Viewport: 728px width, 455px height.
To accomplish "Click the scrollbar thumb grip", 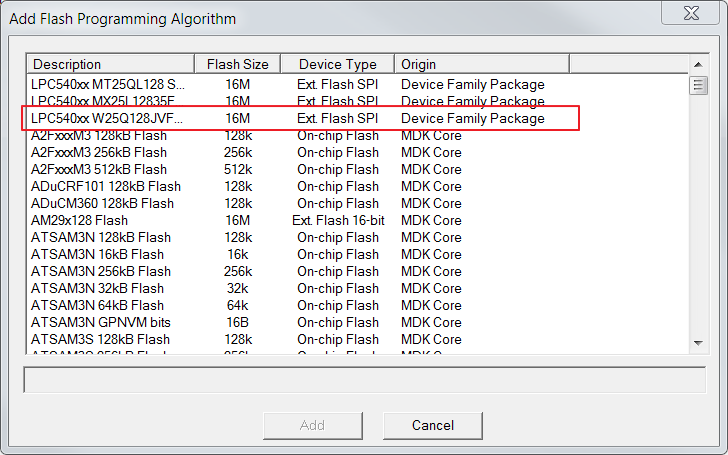I will 698,85.
